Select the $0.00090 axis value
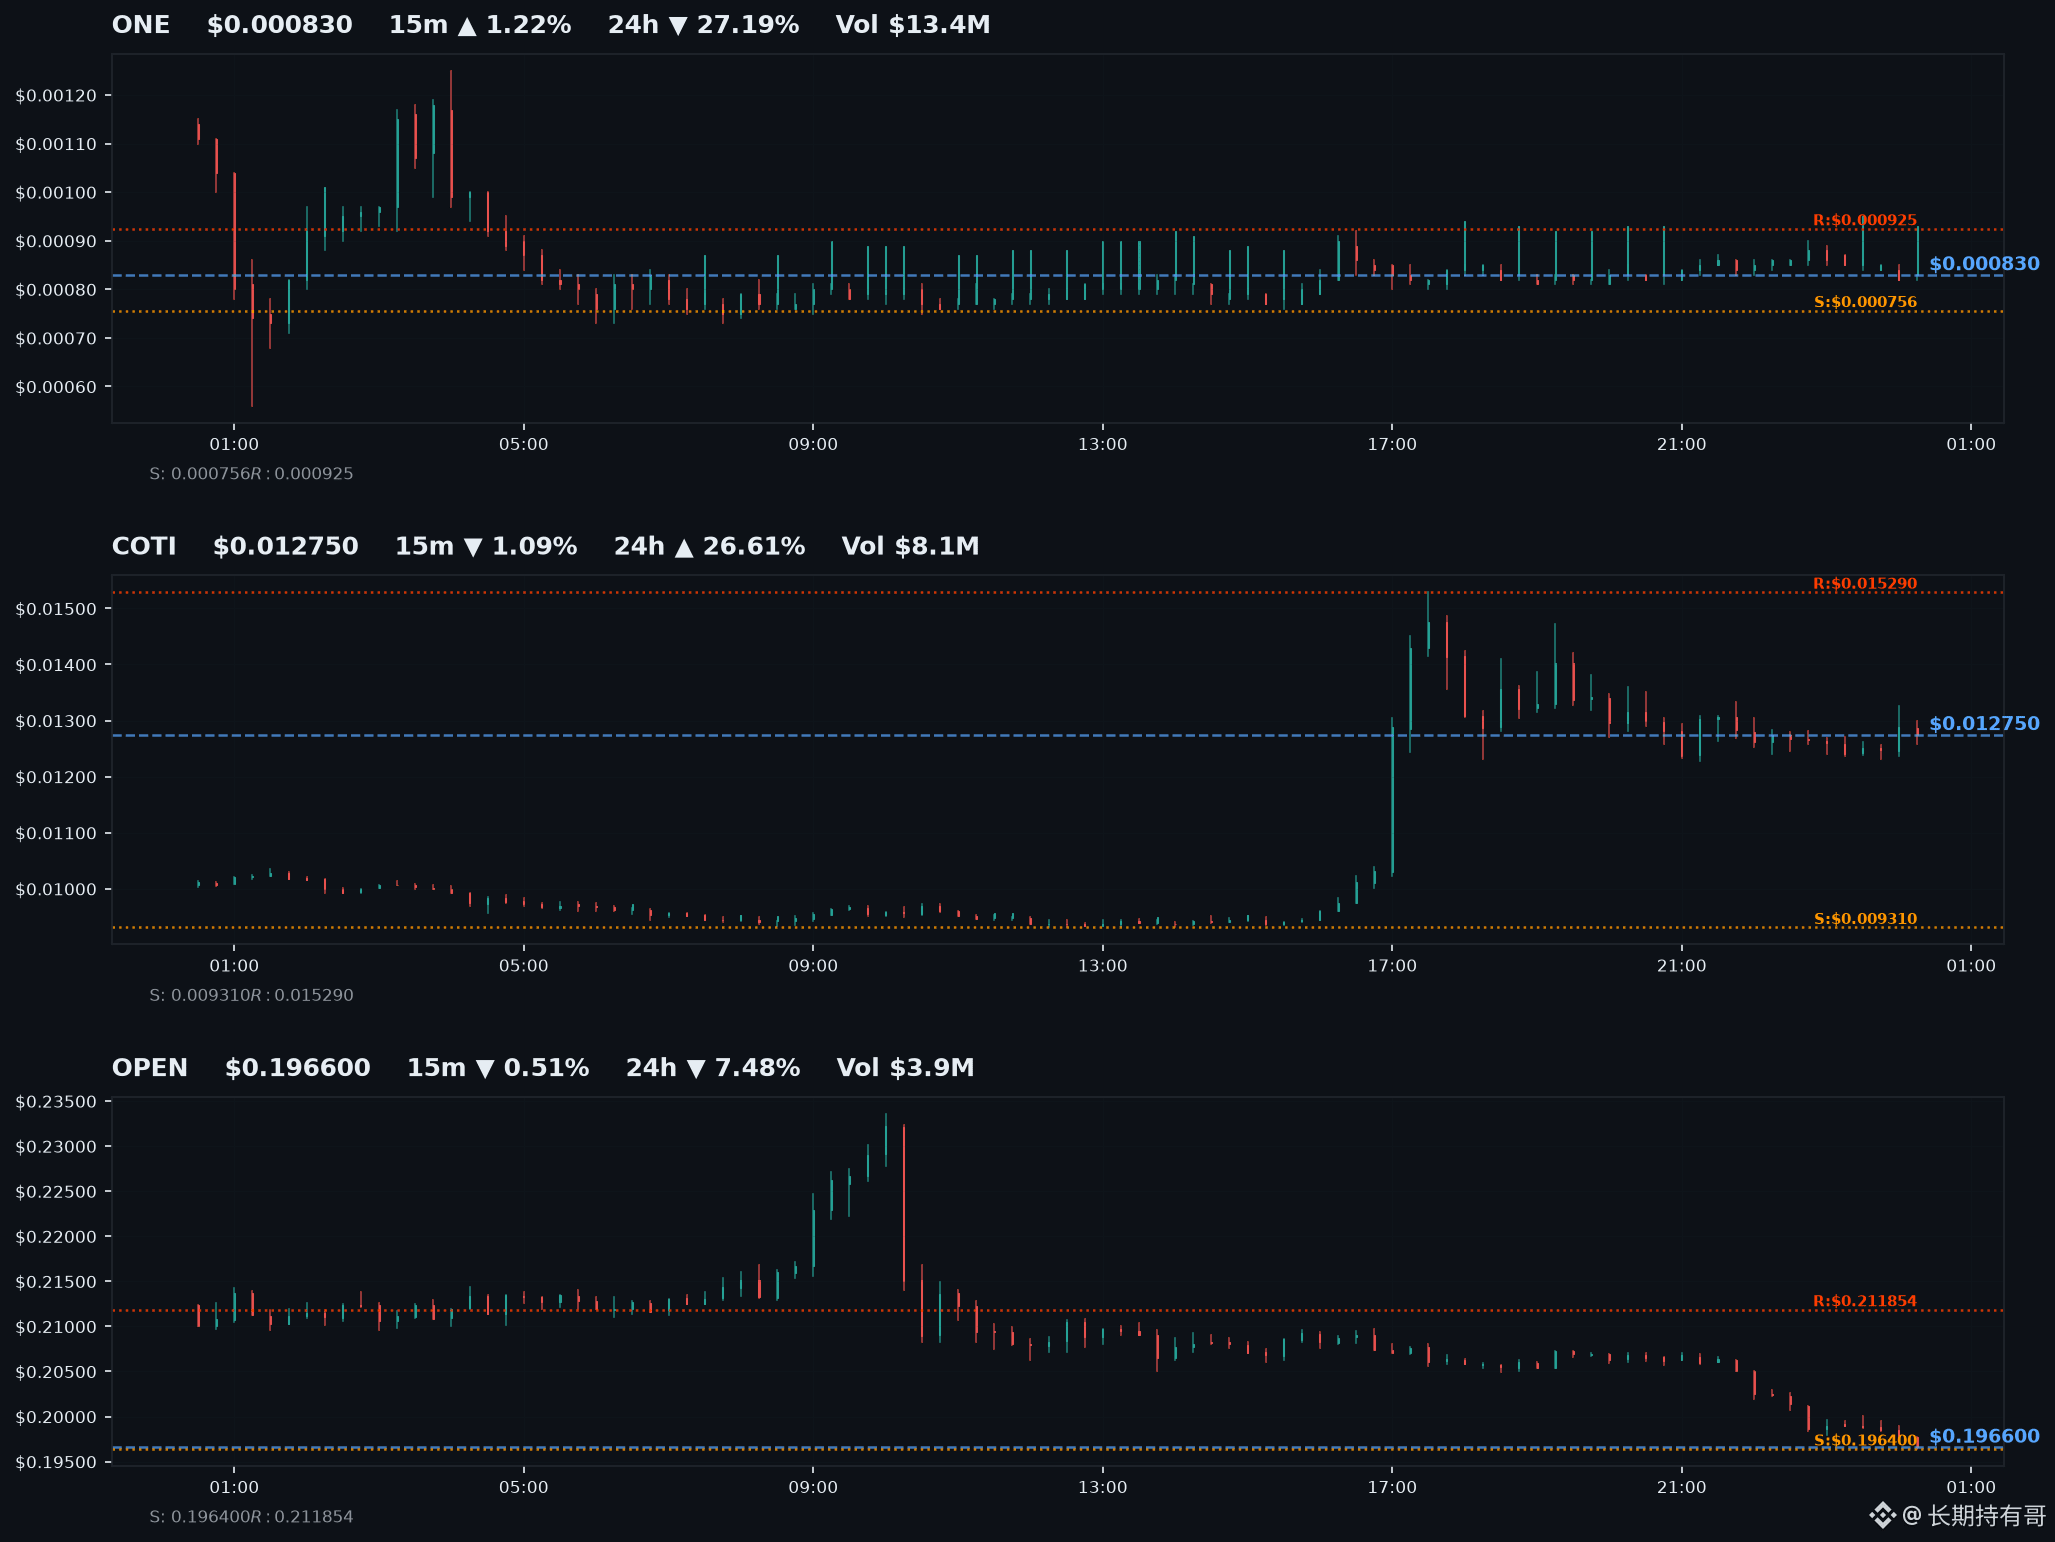This screenshot has height=1542, width=2055. pos(56,242)
